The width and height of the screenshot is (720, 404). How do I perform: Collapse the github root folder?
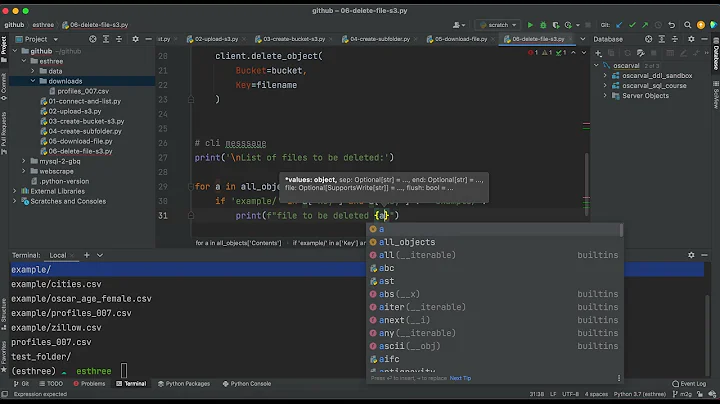[15, 51]
